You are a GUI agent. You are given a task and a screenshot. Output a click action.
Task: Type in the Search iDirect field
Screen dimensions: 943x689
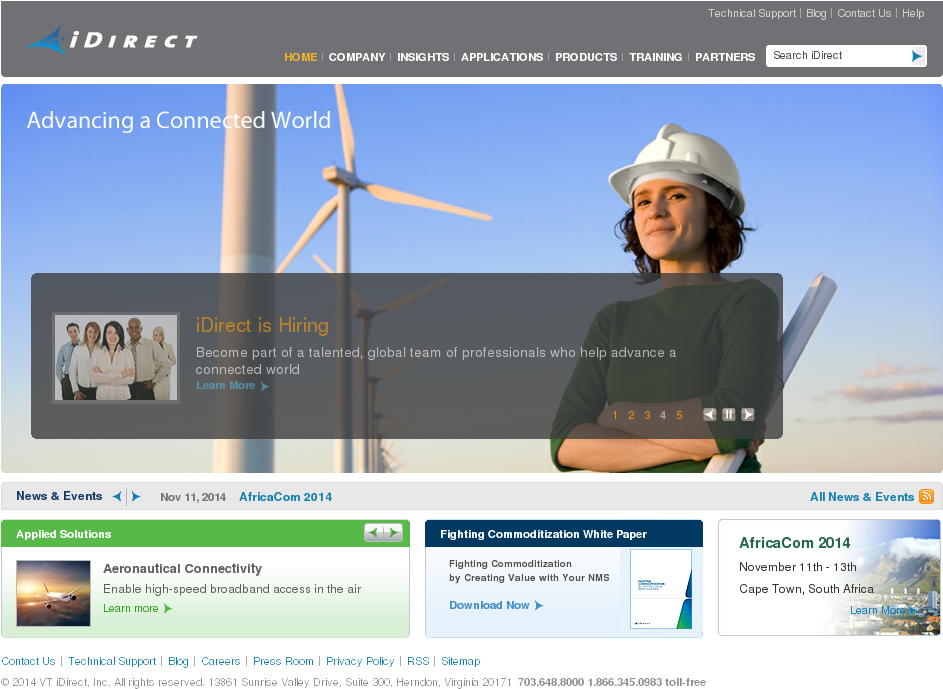836,56
